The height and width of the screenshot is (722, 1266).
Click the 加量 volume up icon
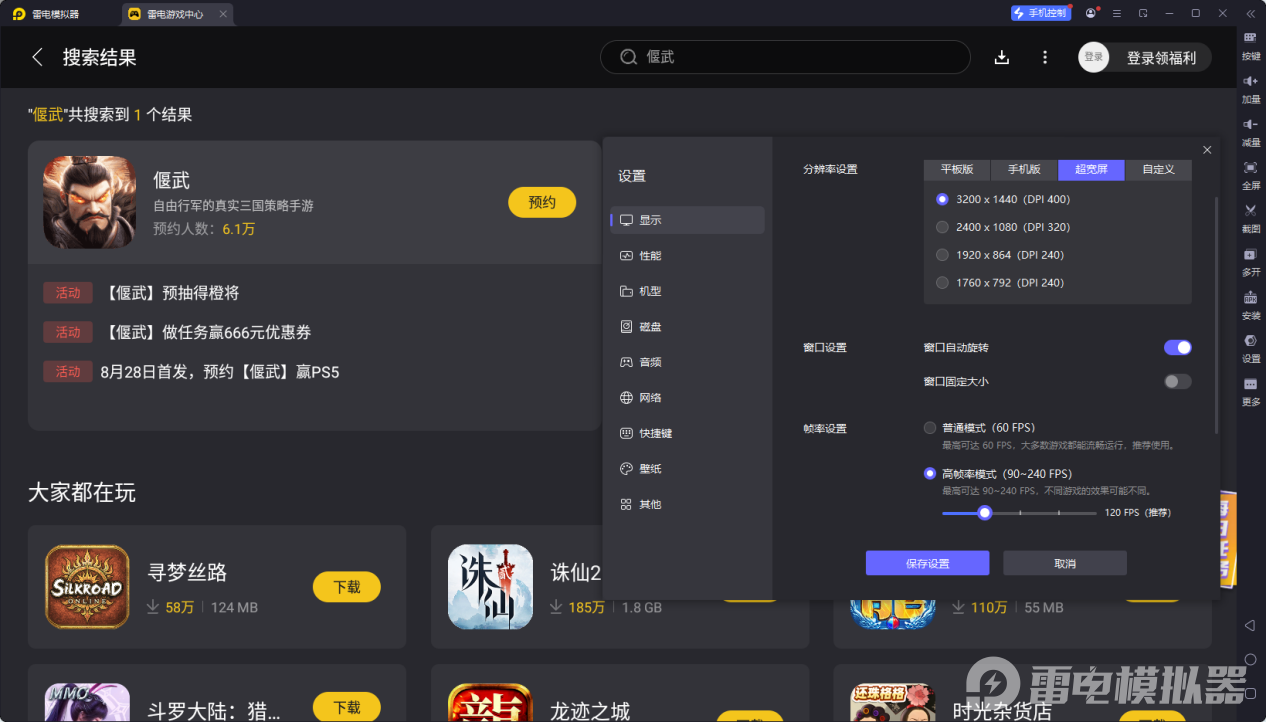[x=1250, y=81]
